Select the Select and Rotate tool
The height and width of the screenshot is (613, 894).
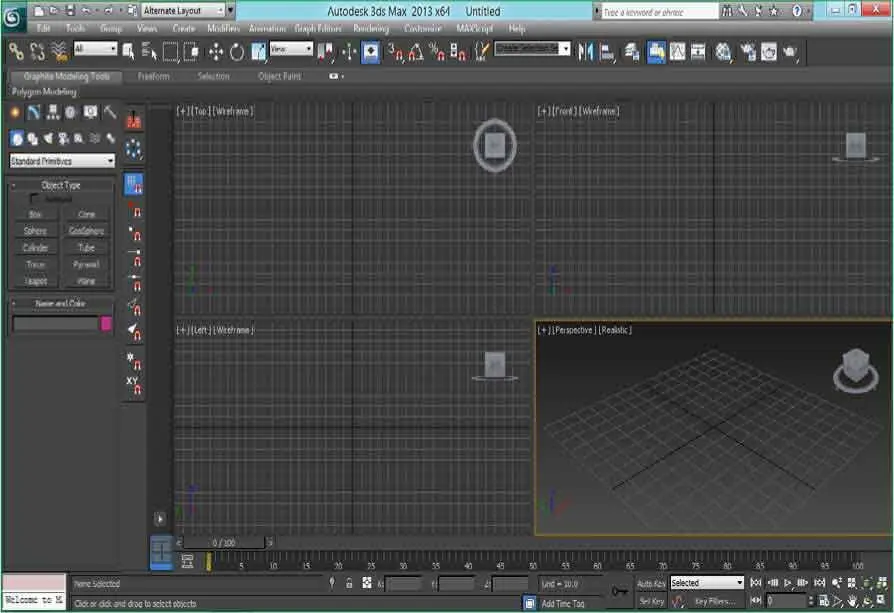[x=237, y=52]
